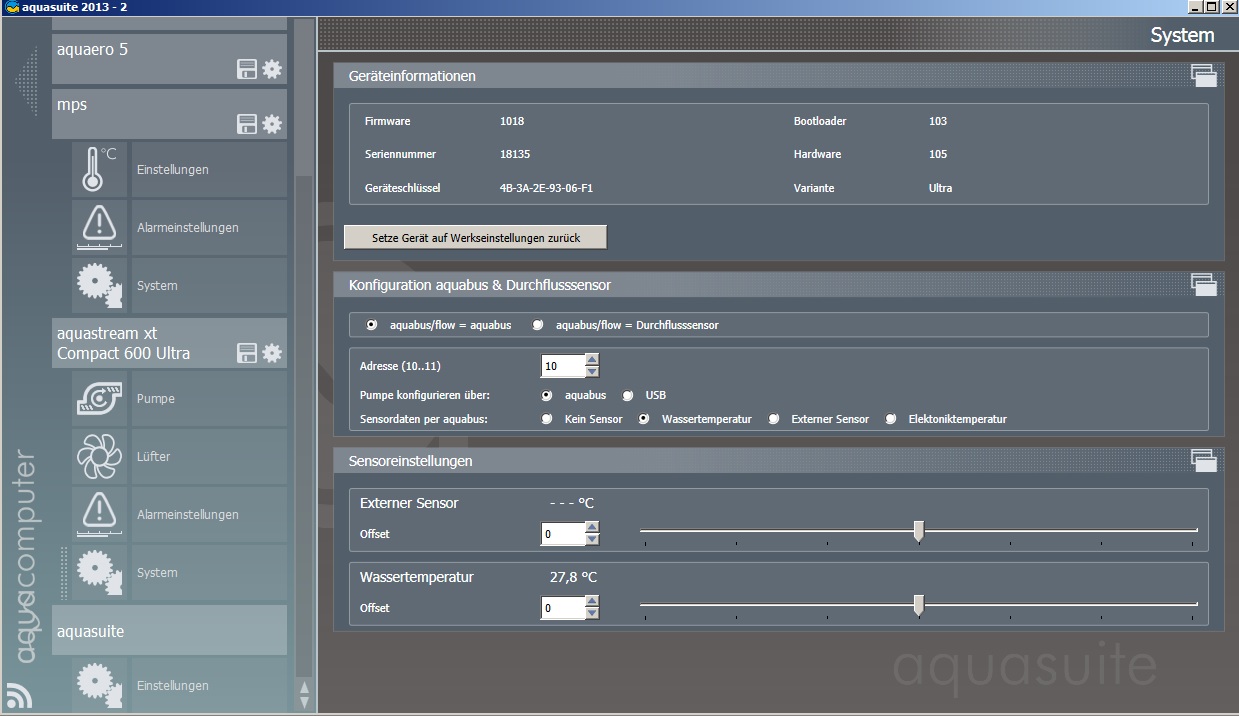Click the save icon next to aquaero 5
Image resolution: width=1239 pixels, height=716 pixels.
click(246, 69)
